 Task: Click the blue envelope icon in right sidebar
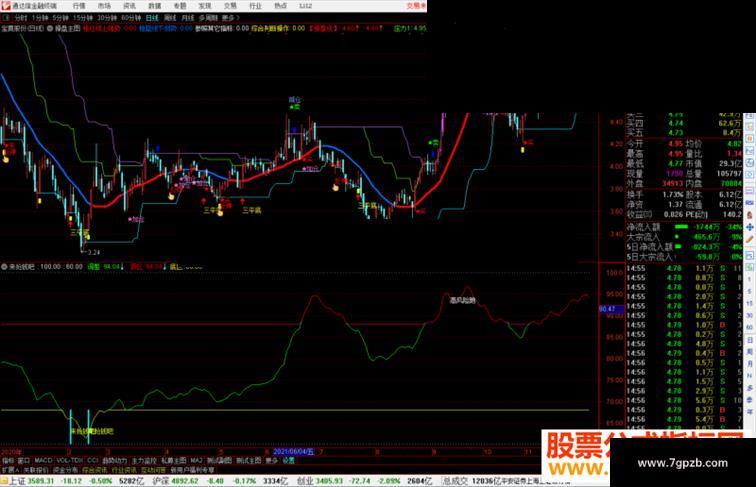pos(750,203)
